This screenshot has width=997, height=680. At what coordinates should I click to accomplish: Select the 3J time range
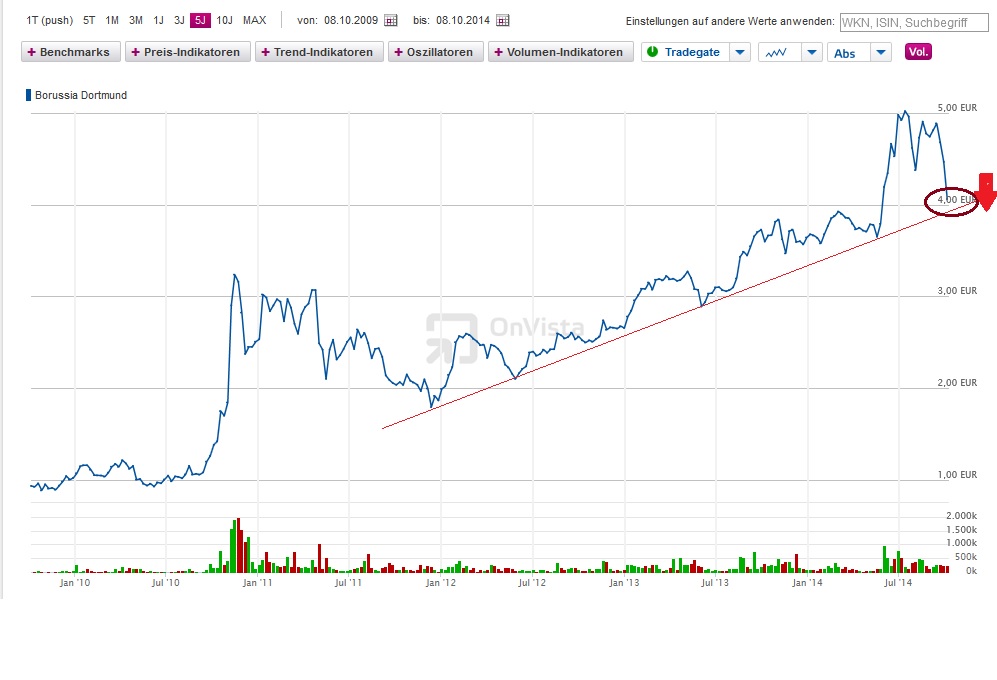(179, 20)
